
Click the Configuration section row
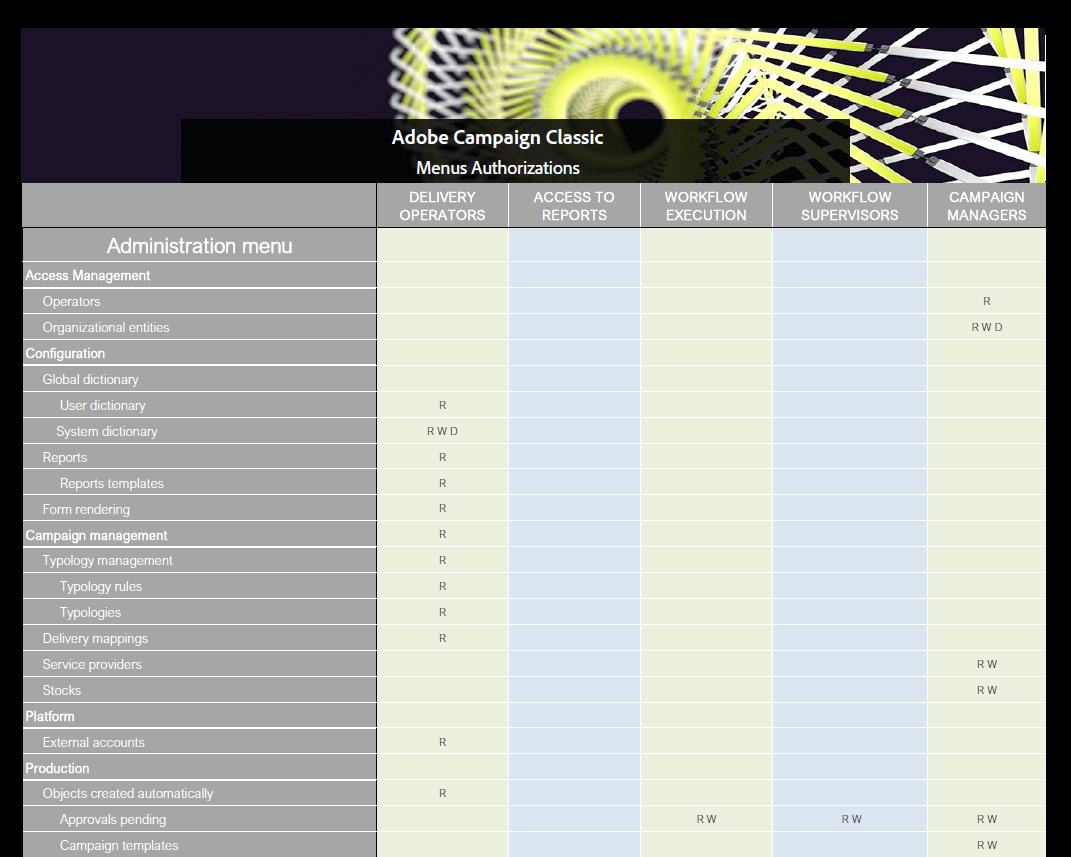(199, 353)
